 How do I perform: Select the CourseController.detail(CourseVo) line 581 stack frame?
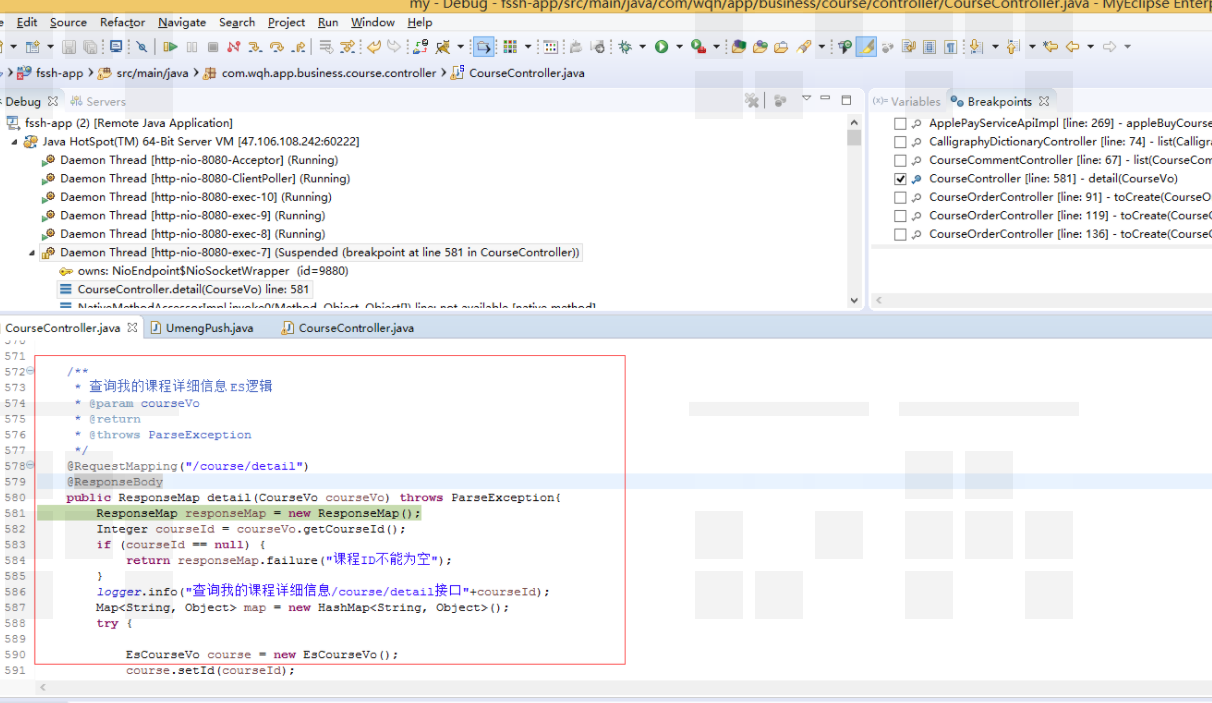pyautogui.click(x=185, y=289)
